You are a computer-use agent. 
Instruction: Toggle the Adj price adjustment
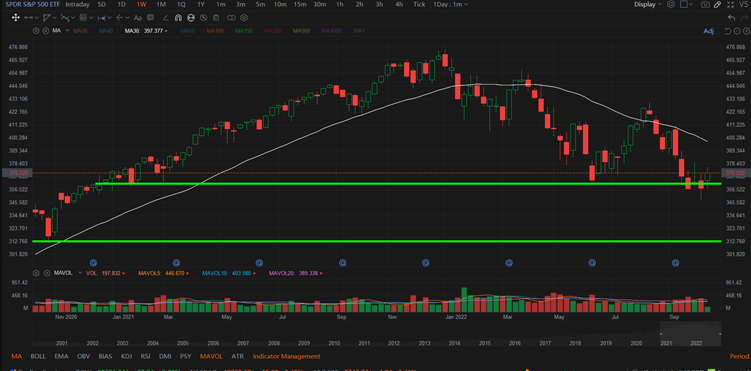click(708, 31)
